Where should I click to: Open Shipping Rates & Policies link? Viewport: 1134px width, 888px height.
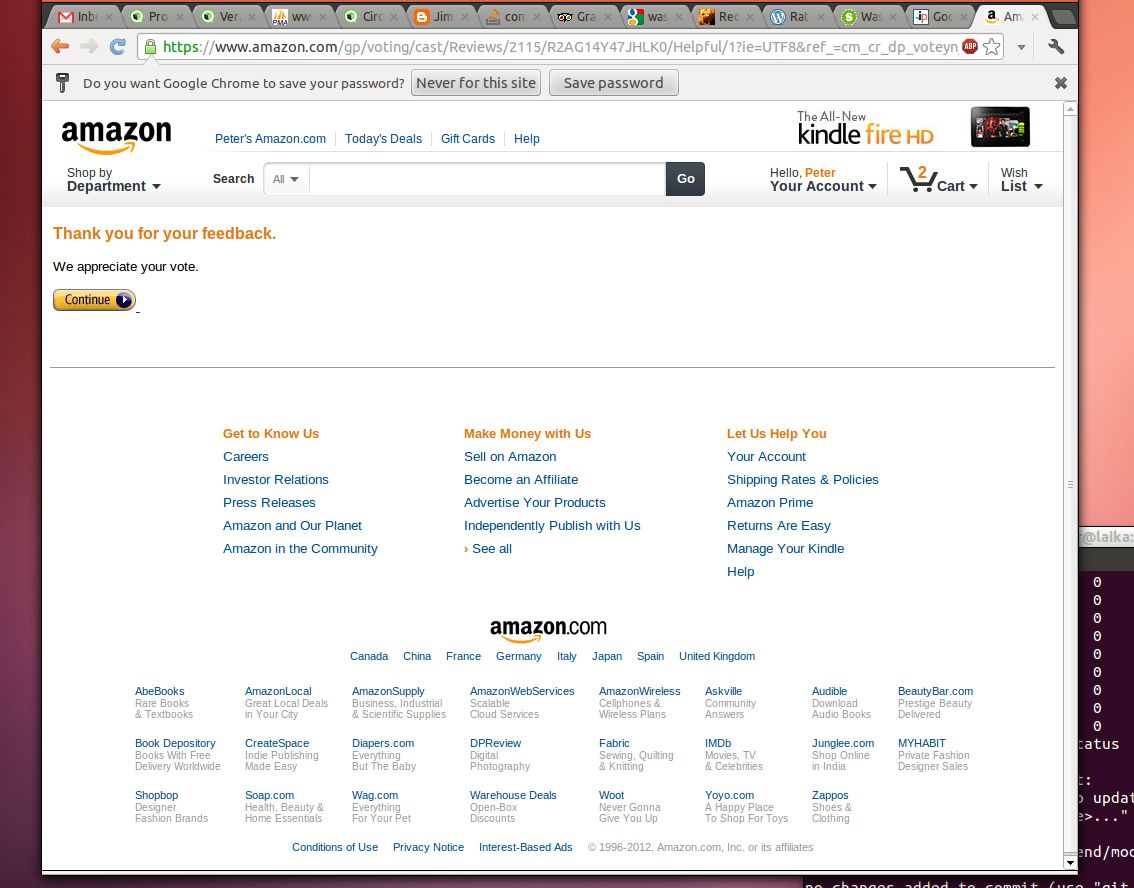pyautogui.click(x=803, y=479)
